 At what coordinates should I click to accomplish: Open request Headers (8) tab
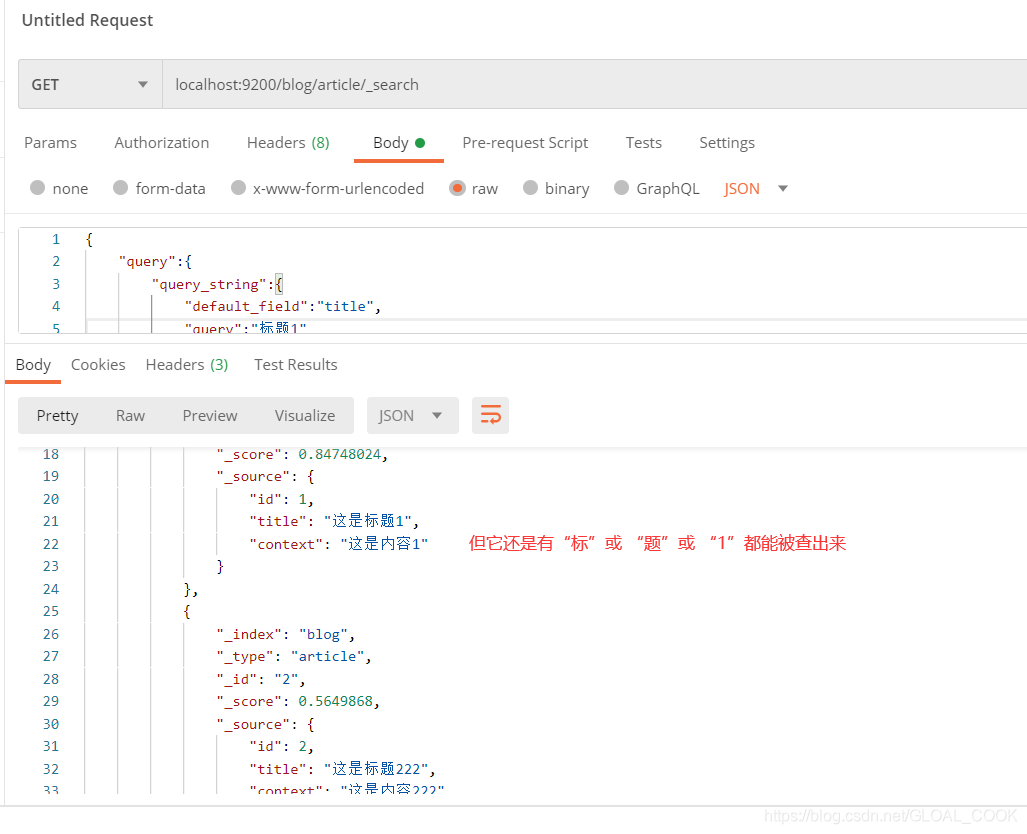[288, 143]
